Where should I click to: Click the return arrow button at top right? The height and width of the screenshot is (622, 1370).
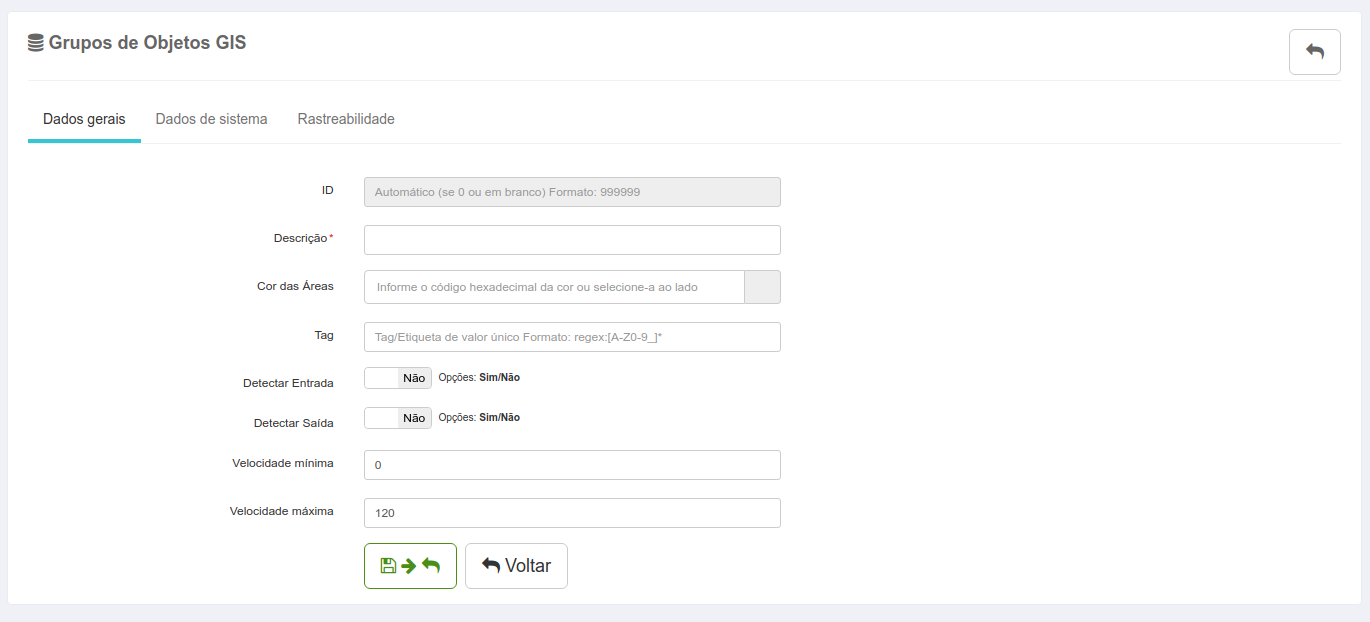[1314, 52]
